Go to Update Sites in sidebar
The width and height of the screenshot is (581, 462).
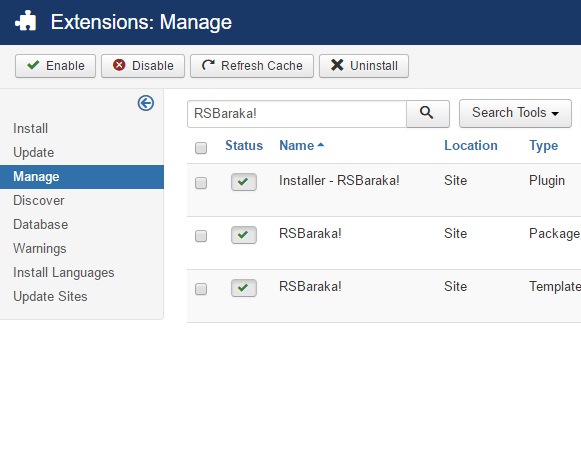[x=50, y=296]
